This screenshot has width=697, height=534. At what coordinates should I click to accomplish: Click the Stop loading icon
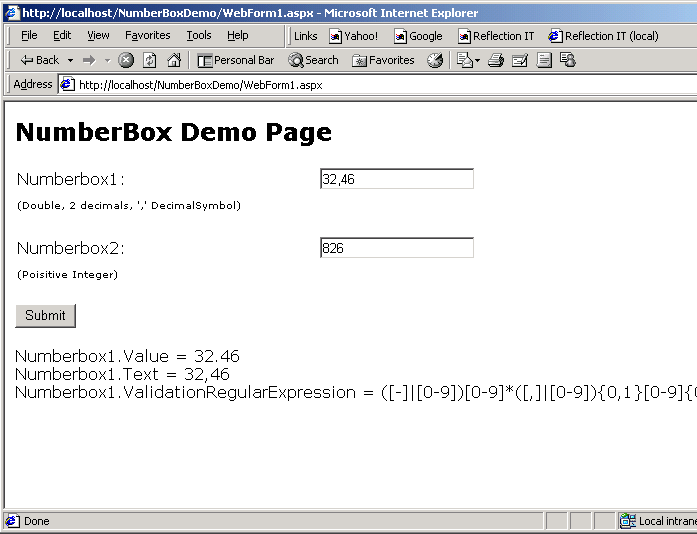[x=126, y=60]
